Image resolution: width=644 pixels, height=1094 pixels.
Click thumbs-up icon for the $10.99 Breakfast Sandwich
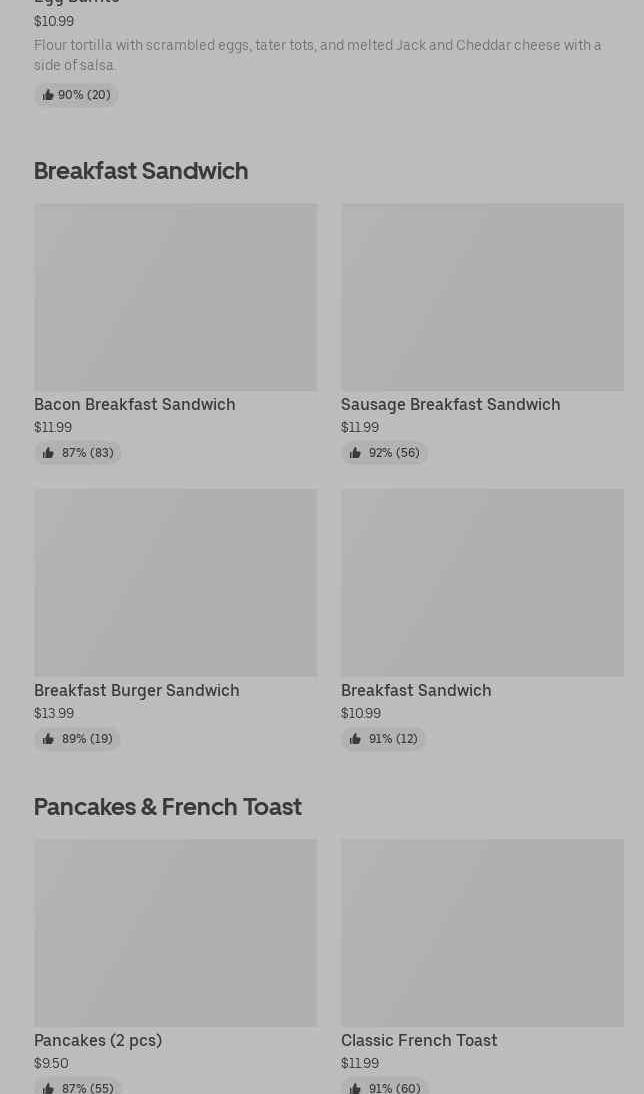(x=355, y=739)
